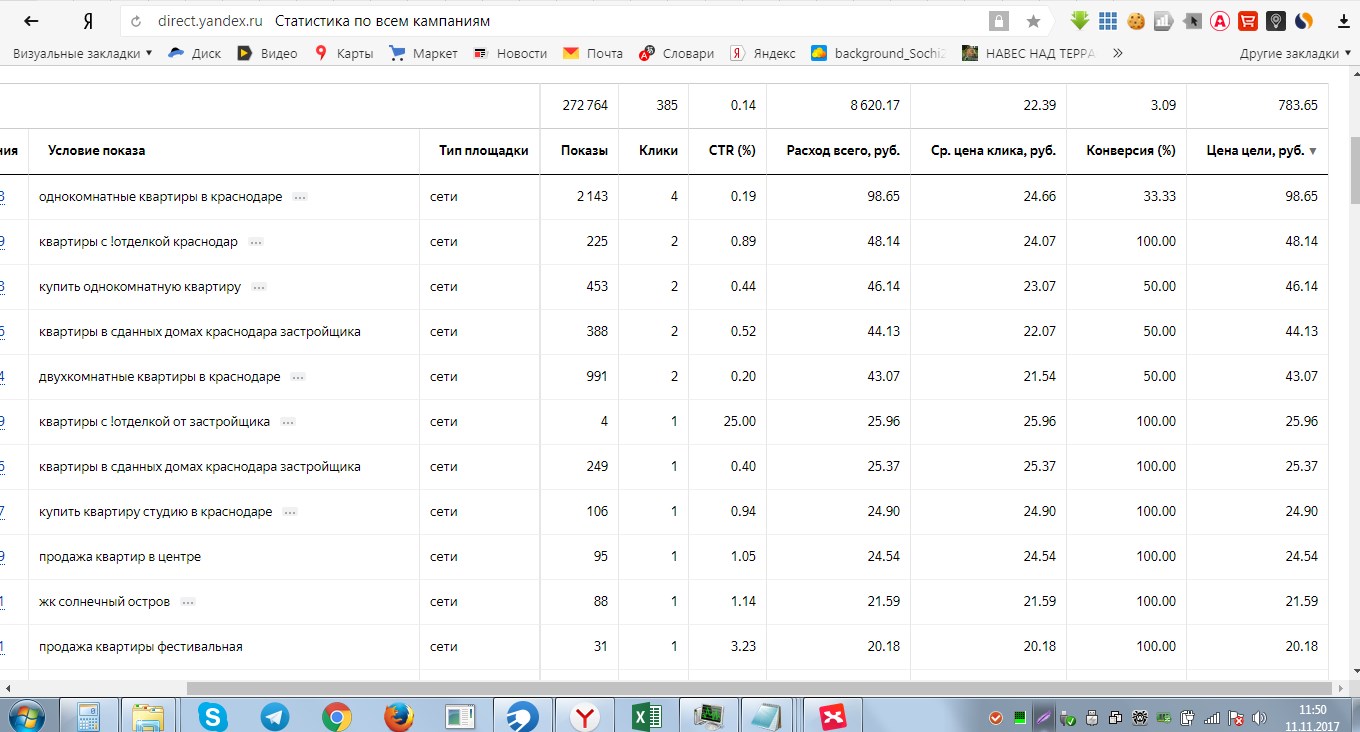
Task: Open the 'Видео' bookmark
Action: click(x=267, y=53)
